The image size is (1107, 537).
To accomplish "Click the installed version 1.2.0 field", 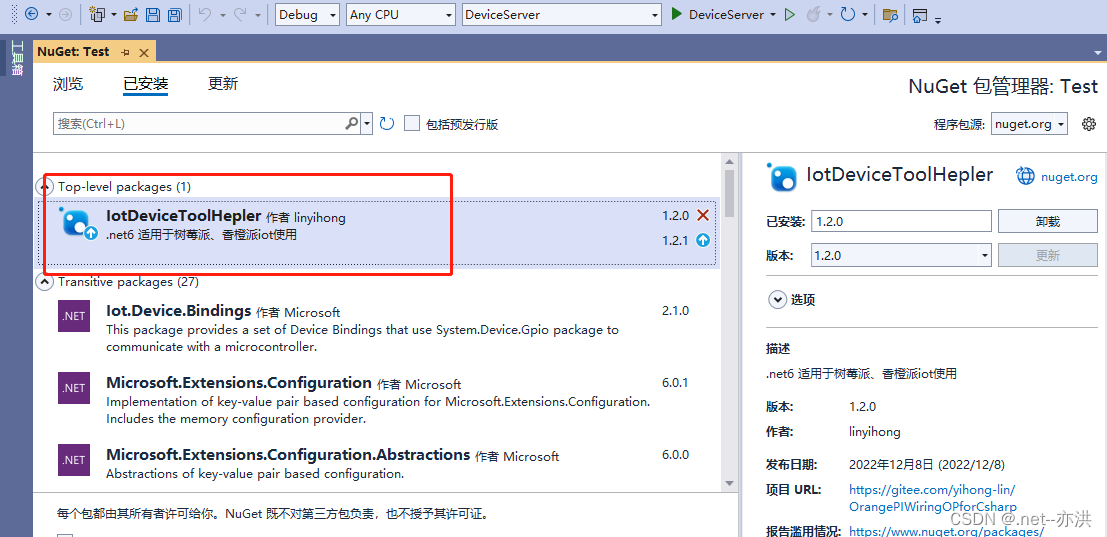I will (902, 221).
